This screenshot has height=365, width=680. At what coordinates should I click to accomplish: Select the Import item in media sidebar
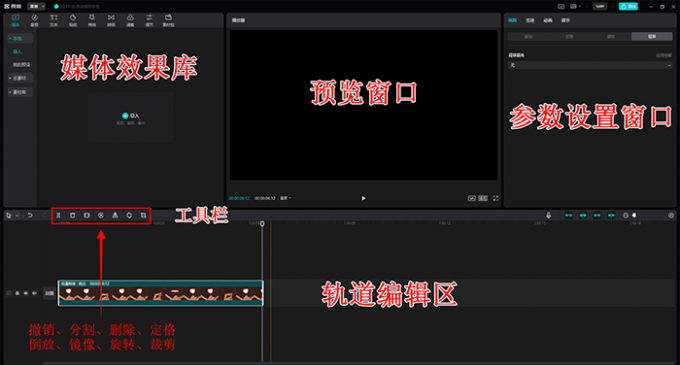[17, 52]
